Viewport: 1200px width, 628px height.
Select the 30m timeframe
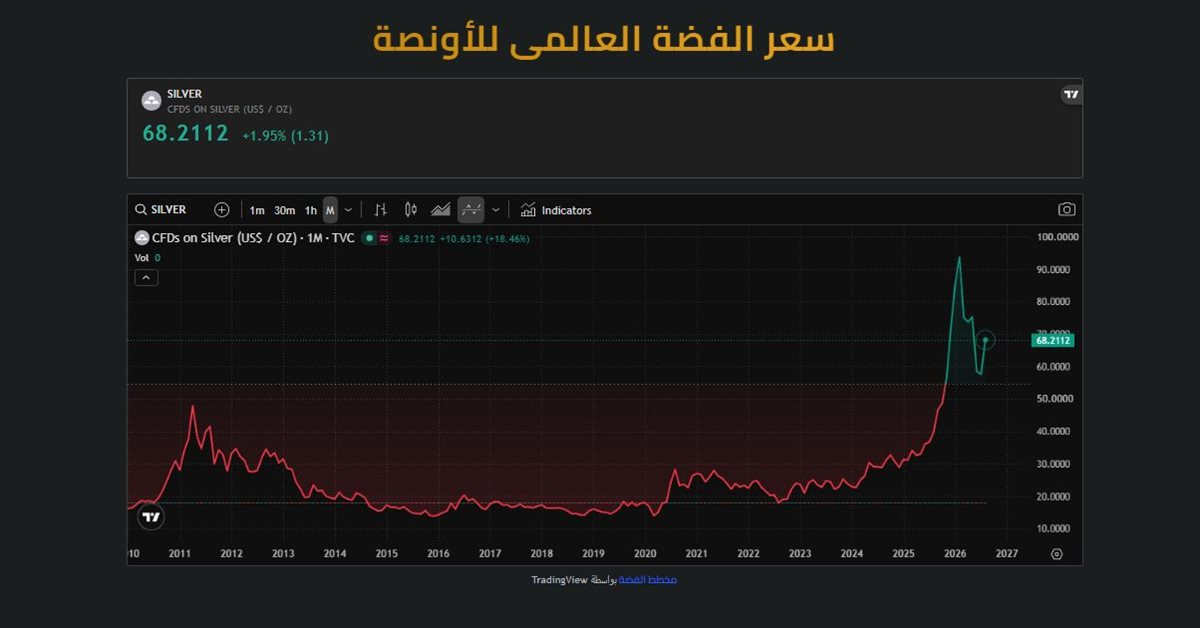coord(285,210)
